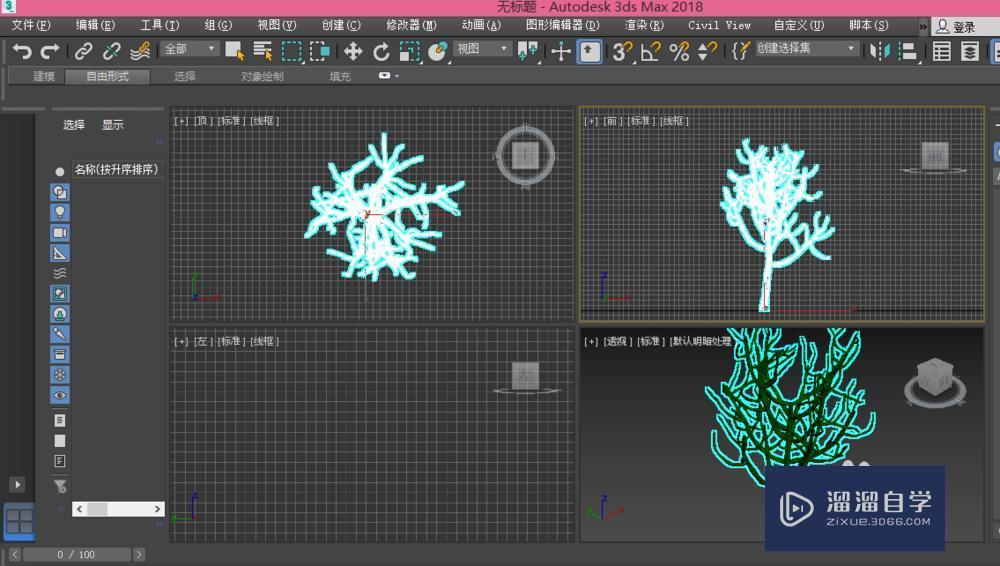Open Select by Name dialog
This screenshot has width=1000, height=566.
point(263,50)
